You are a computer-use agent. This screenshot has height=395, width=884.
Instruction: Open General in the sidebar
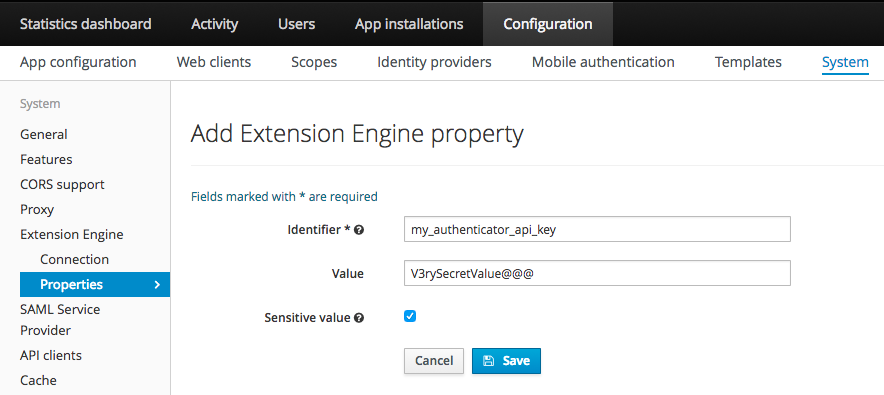coord(44,135)
